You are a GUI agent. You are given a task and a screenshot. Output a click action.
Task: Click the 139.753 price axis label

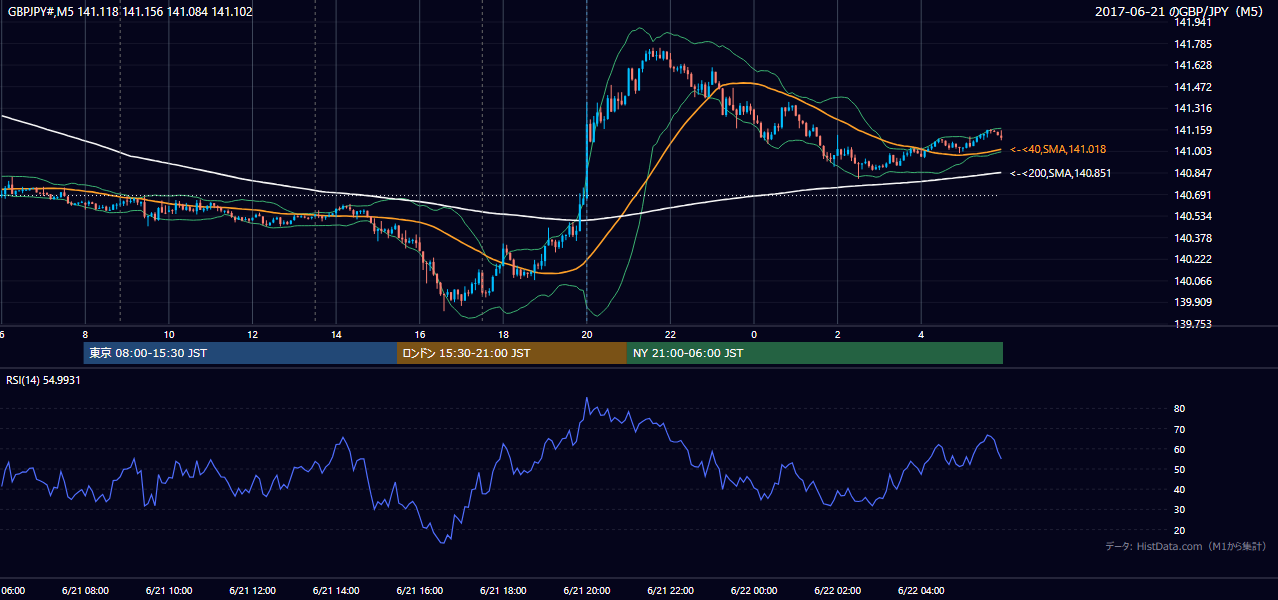[1193, 324]
